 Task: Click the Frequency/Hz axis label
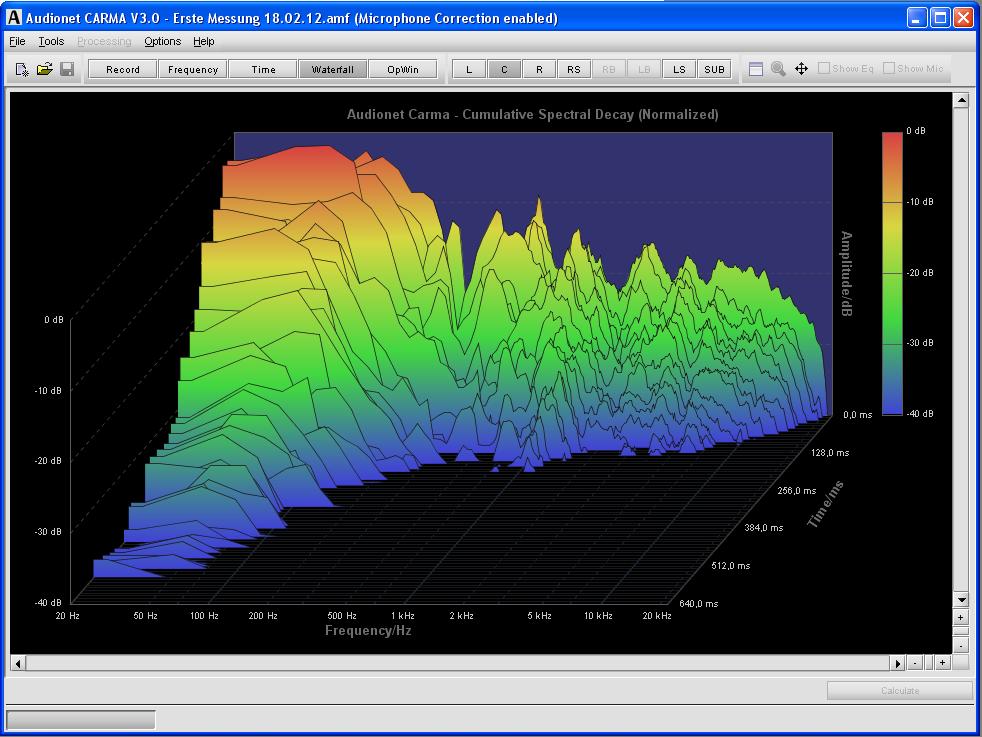[368, 631]
